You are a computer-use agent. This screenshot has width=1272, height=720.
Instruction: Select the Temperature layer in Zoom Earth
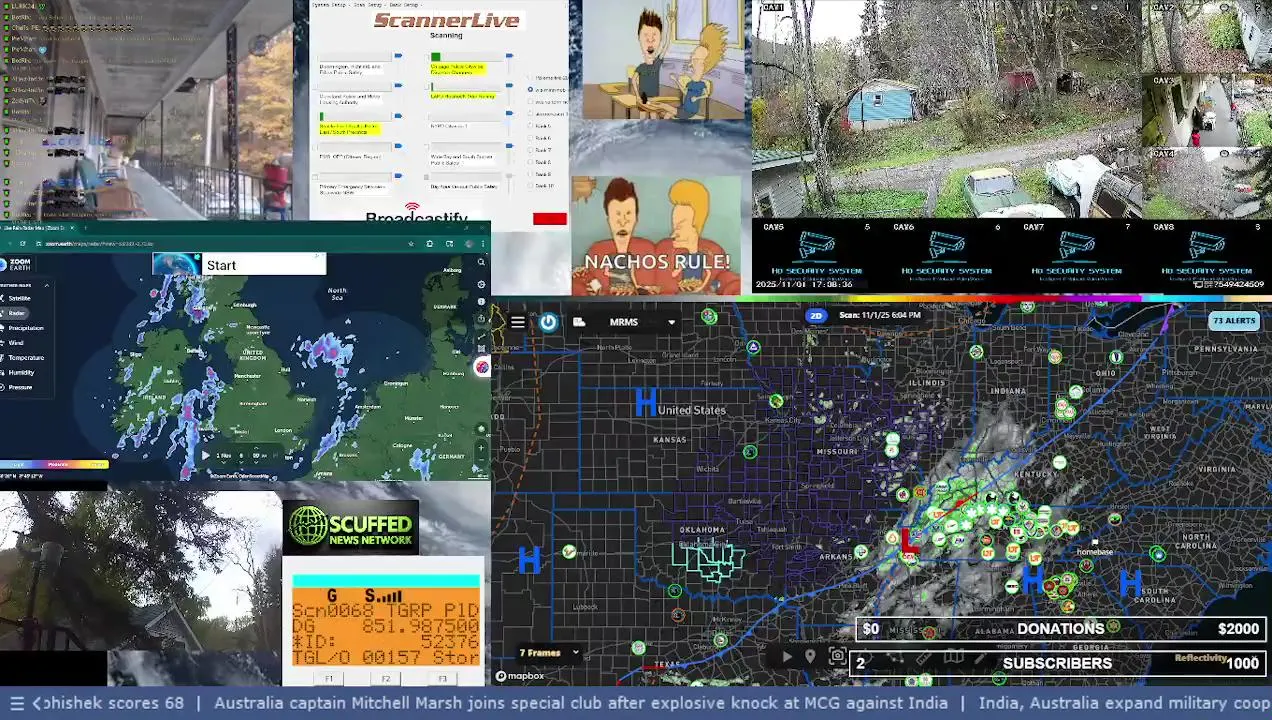pos(26,357)
